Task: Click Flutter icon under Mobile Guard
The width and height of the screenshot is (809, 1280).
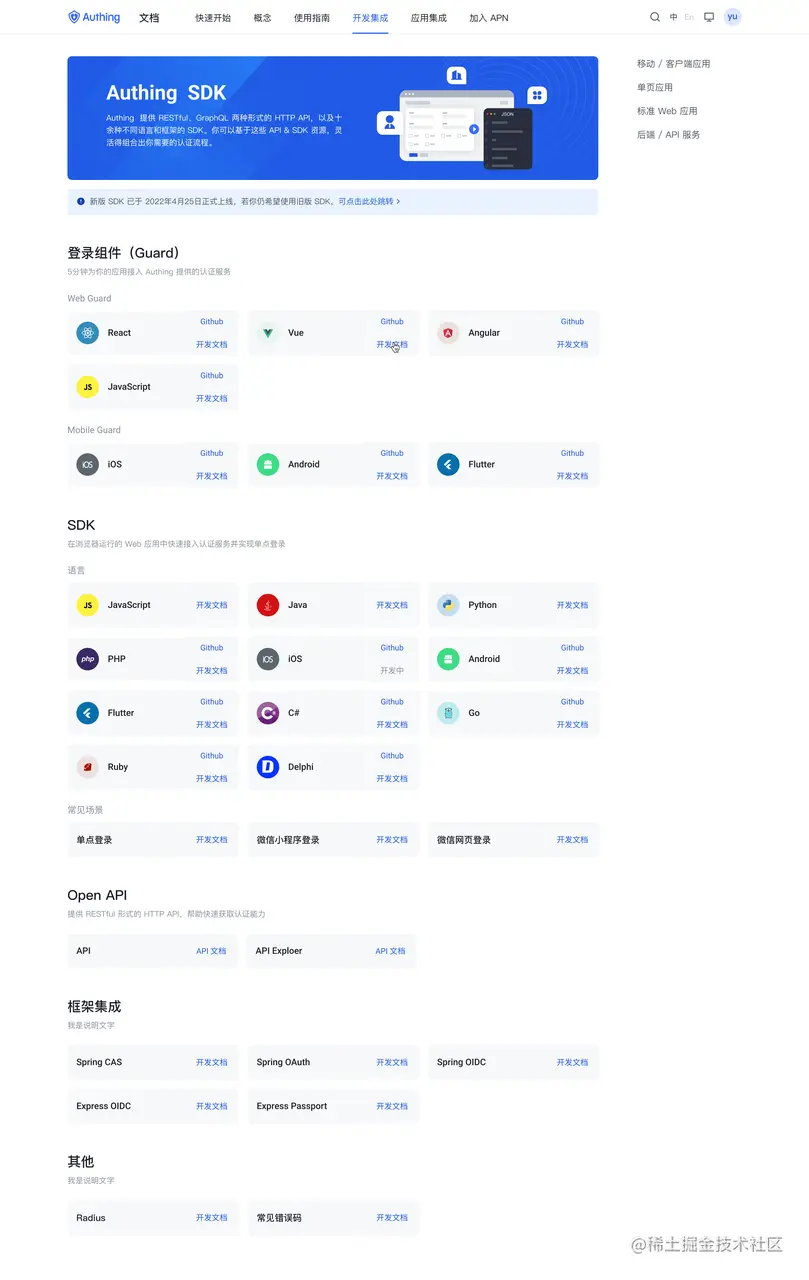Action: pyautogui.click(x=448, y=464)
